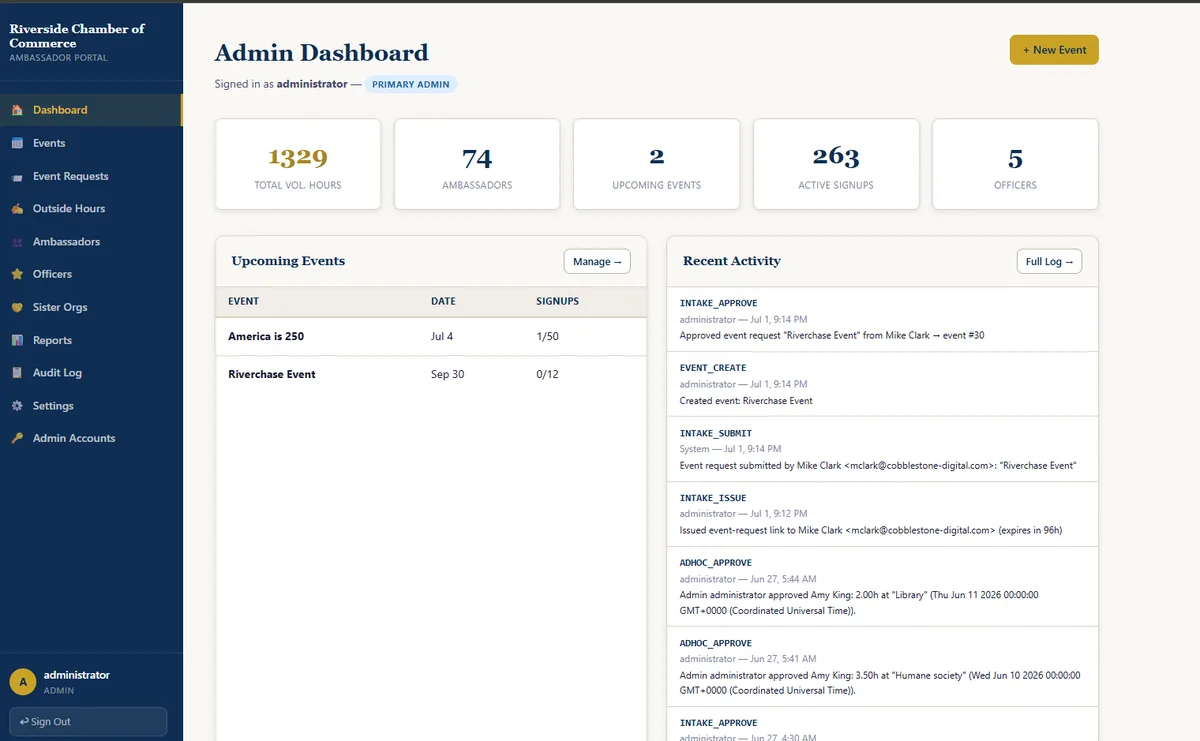Open Admin Accounts page

pyautogui.click(x=91, y=438)
